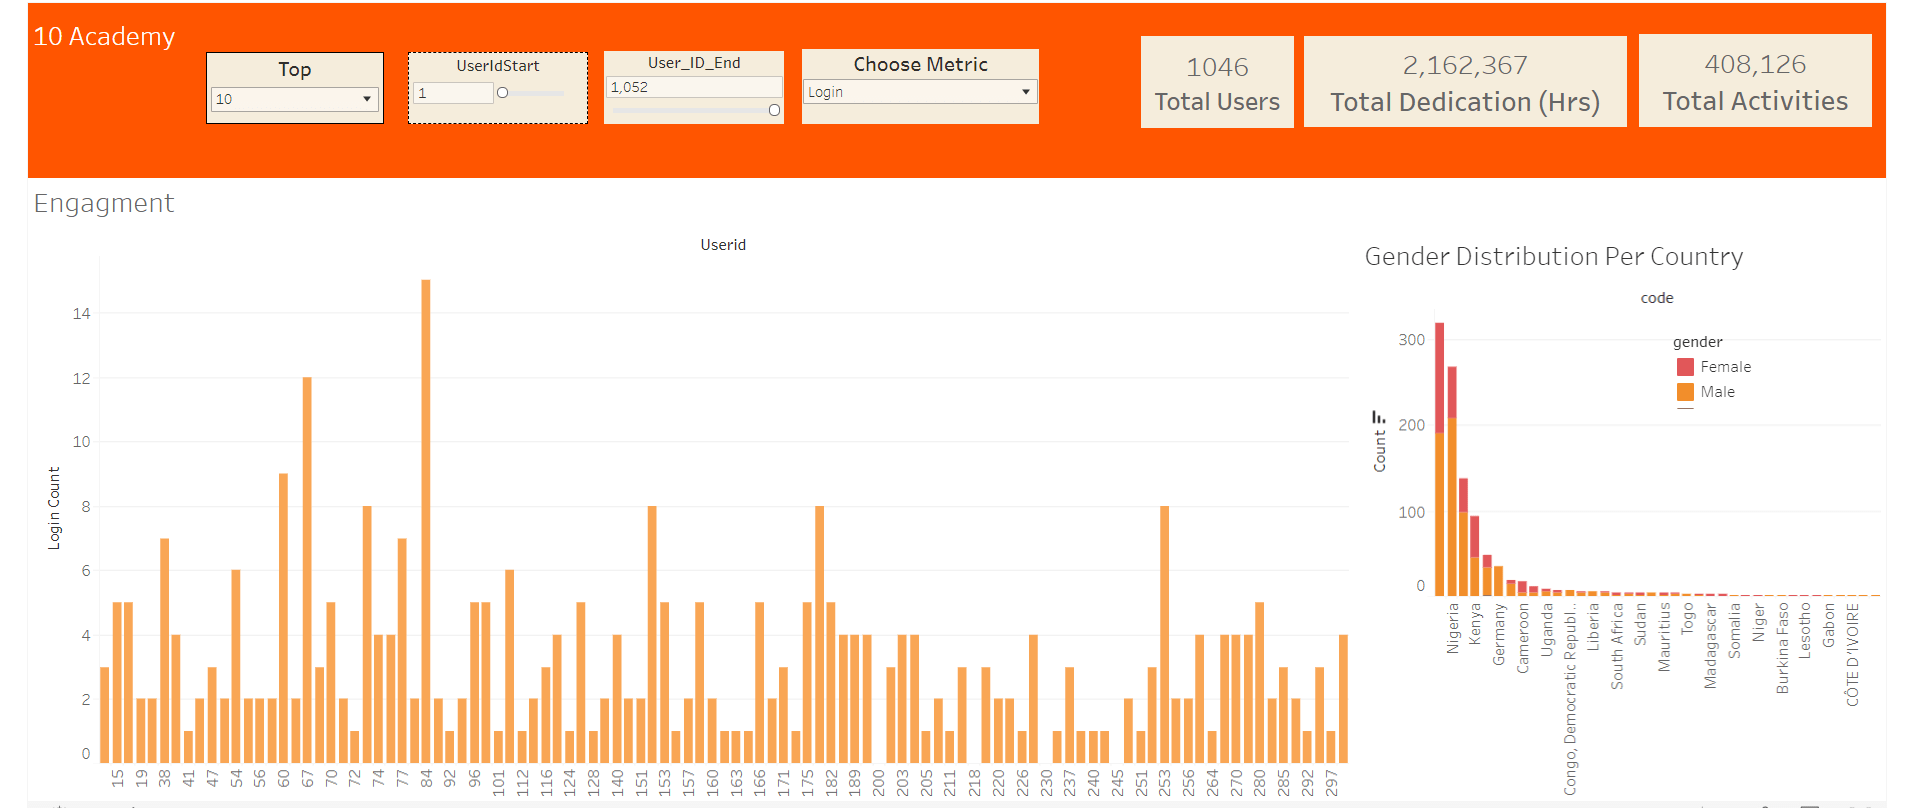Click the Female legend label
The height and width of the screenshot is (808, 1906).
pyautogui.click(x=1726, y=367)
